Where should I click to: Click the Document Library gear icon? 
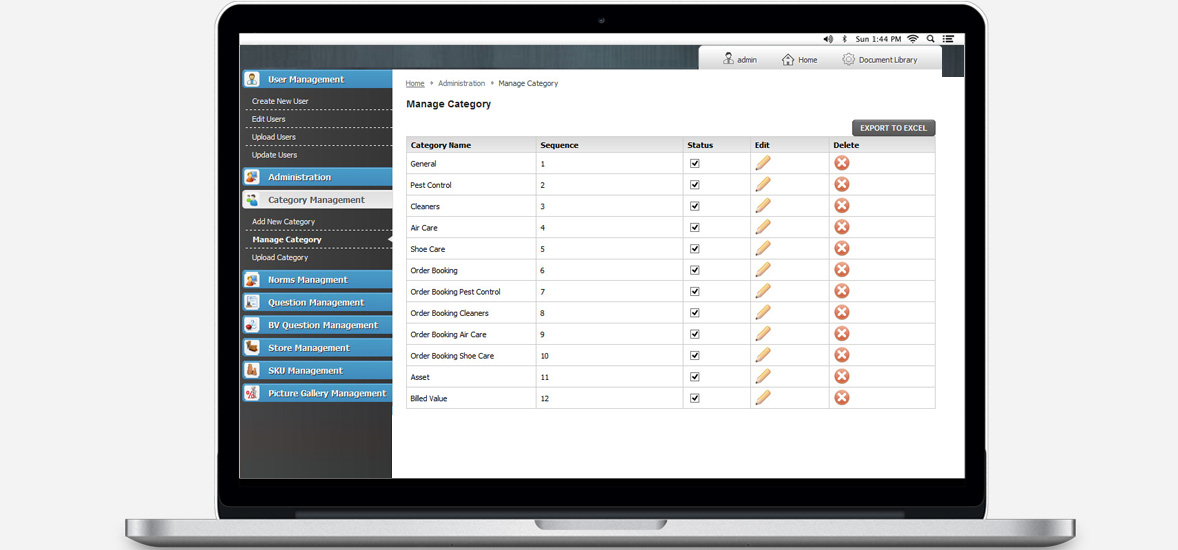[848, 59]
